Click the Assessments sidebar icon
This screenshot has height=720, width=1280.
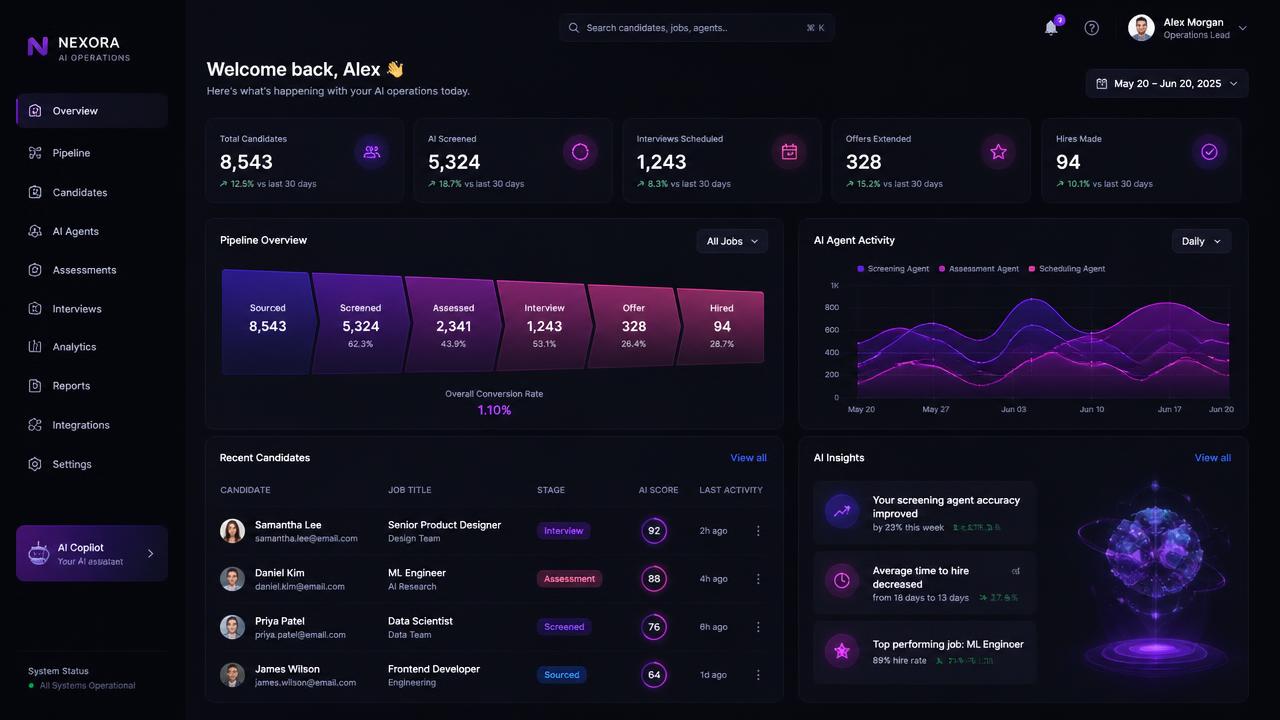35,270
